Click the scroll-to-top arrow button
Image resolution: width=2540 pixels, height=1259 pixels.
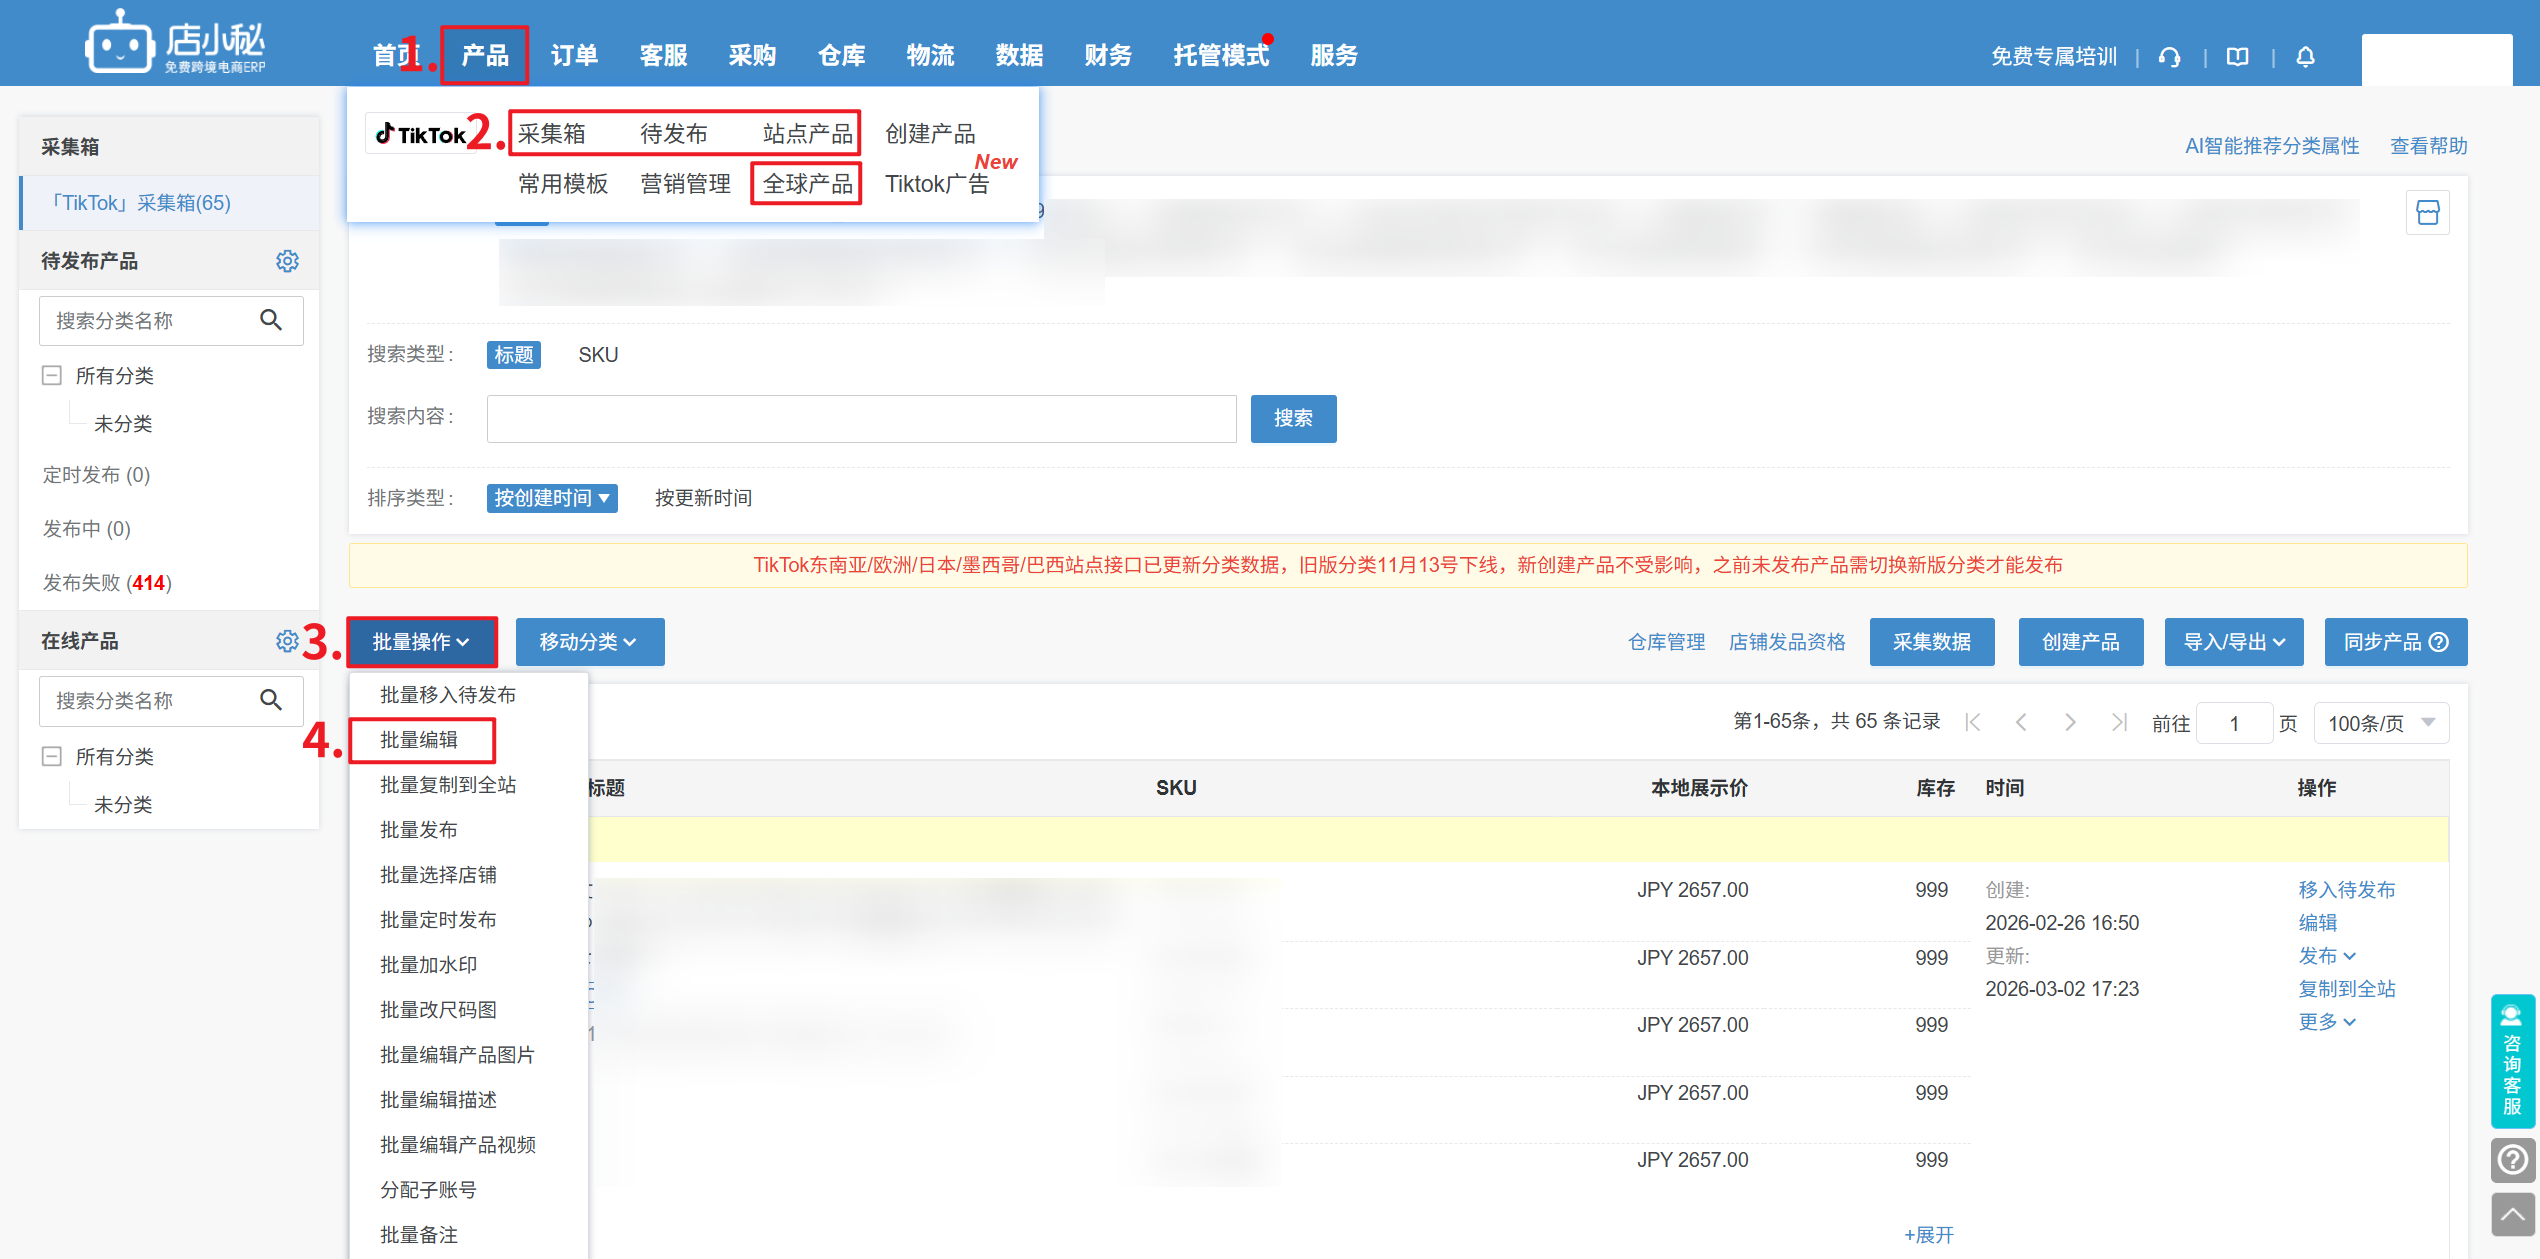tap(2512, 1215)
